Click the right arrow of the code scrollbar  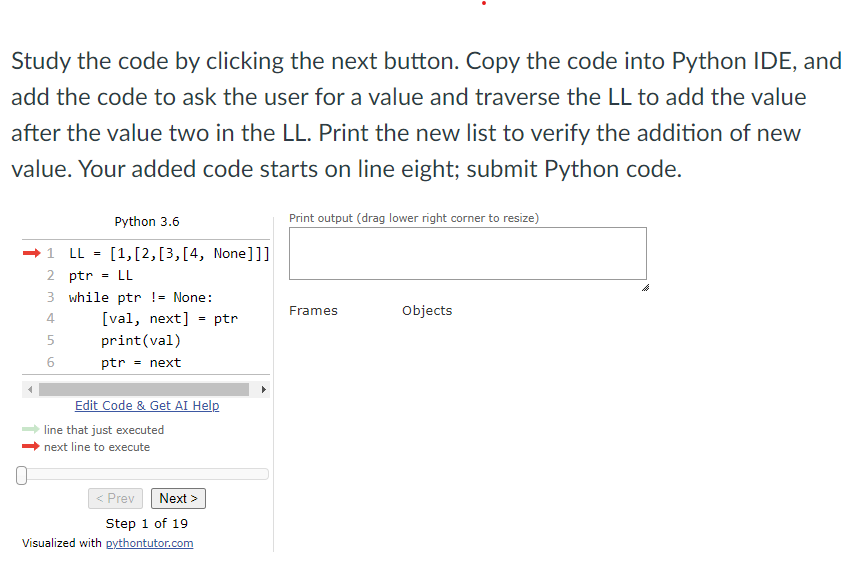click(x=264, y=388)
